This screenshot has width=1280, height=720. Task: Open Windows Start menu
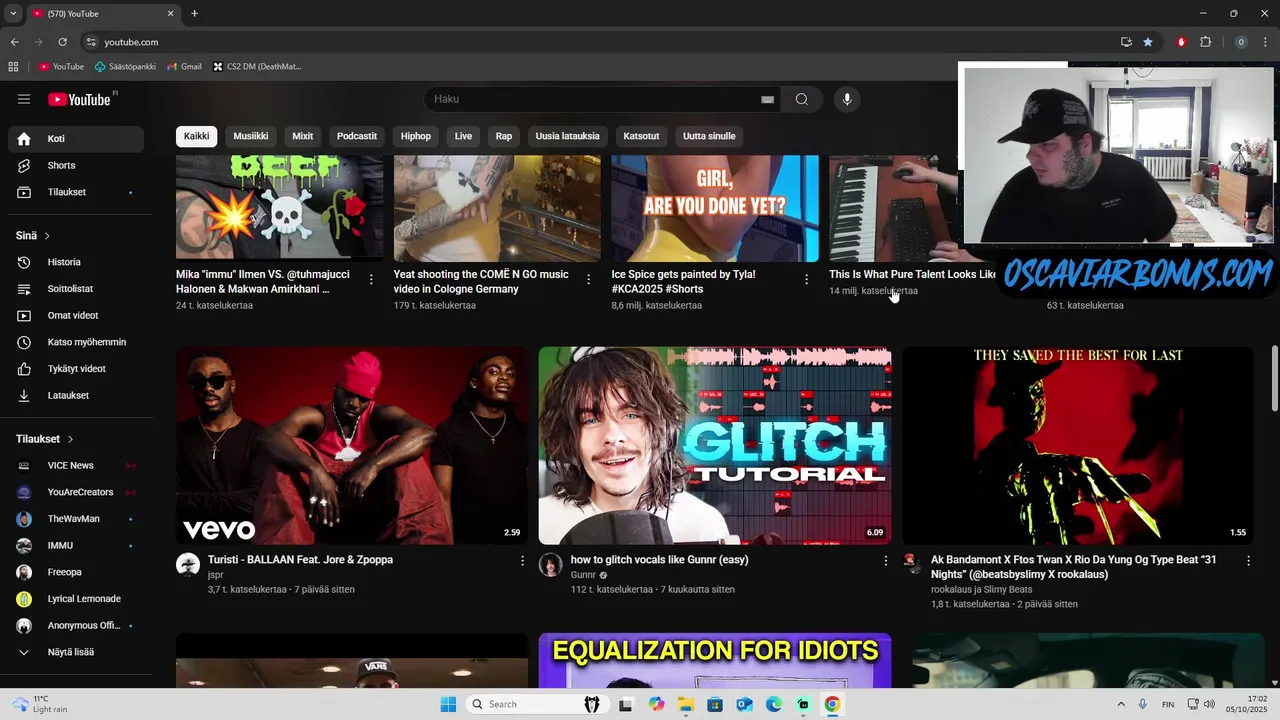(448, 704)
